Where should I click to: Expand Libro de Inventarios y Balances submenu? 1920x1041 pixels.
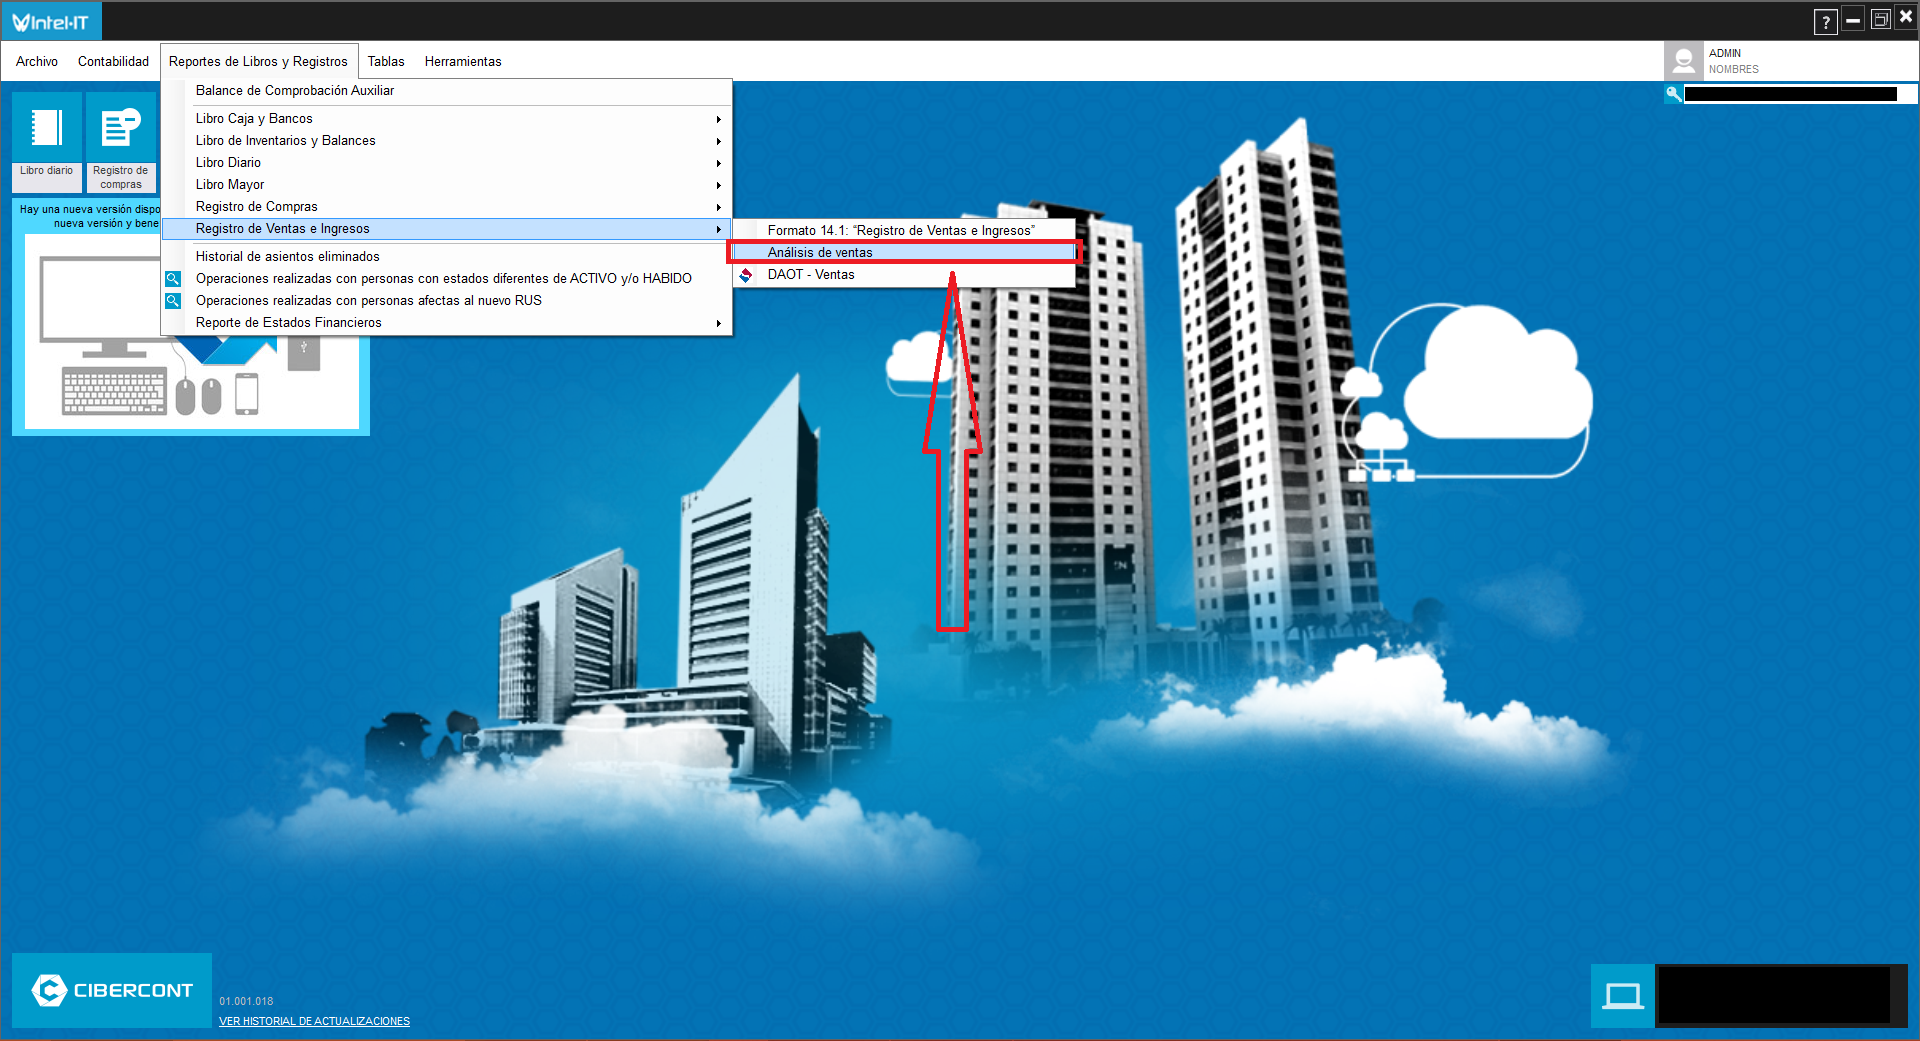[x=285, y=141]
